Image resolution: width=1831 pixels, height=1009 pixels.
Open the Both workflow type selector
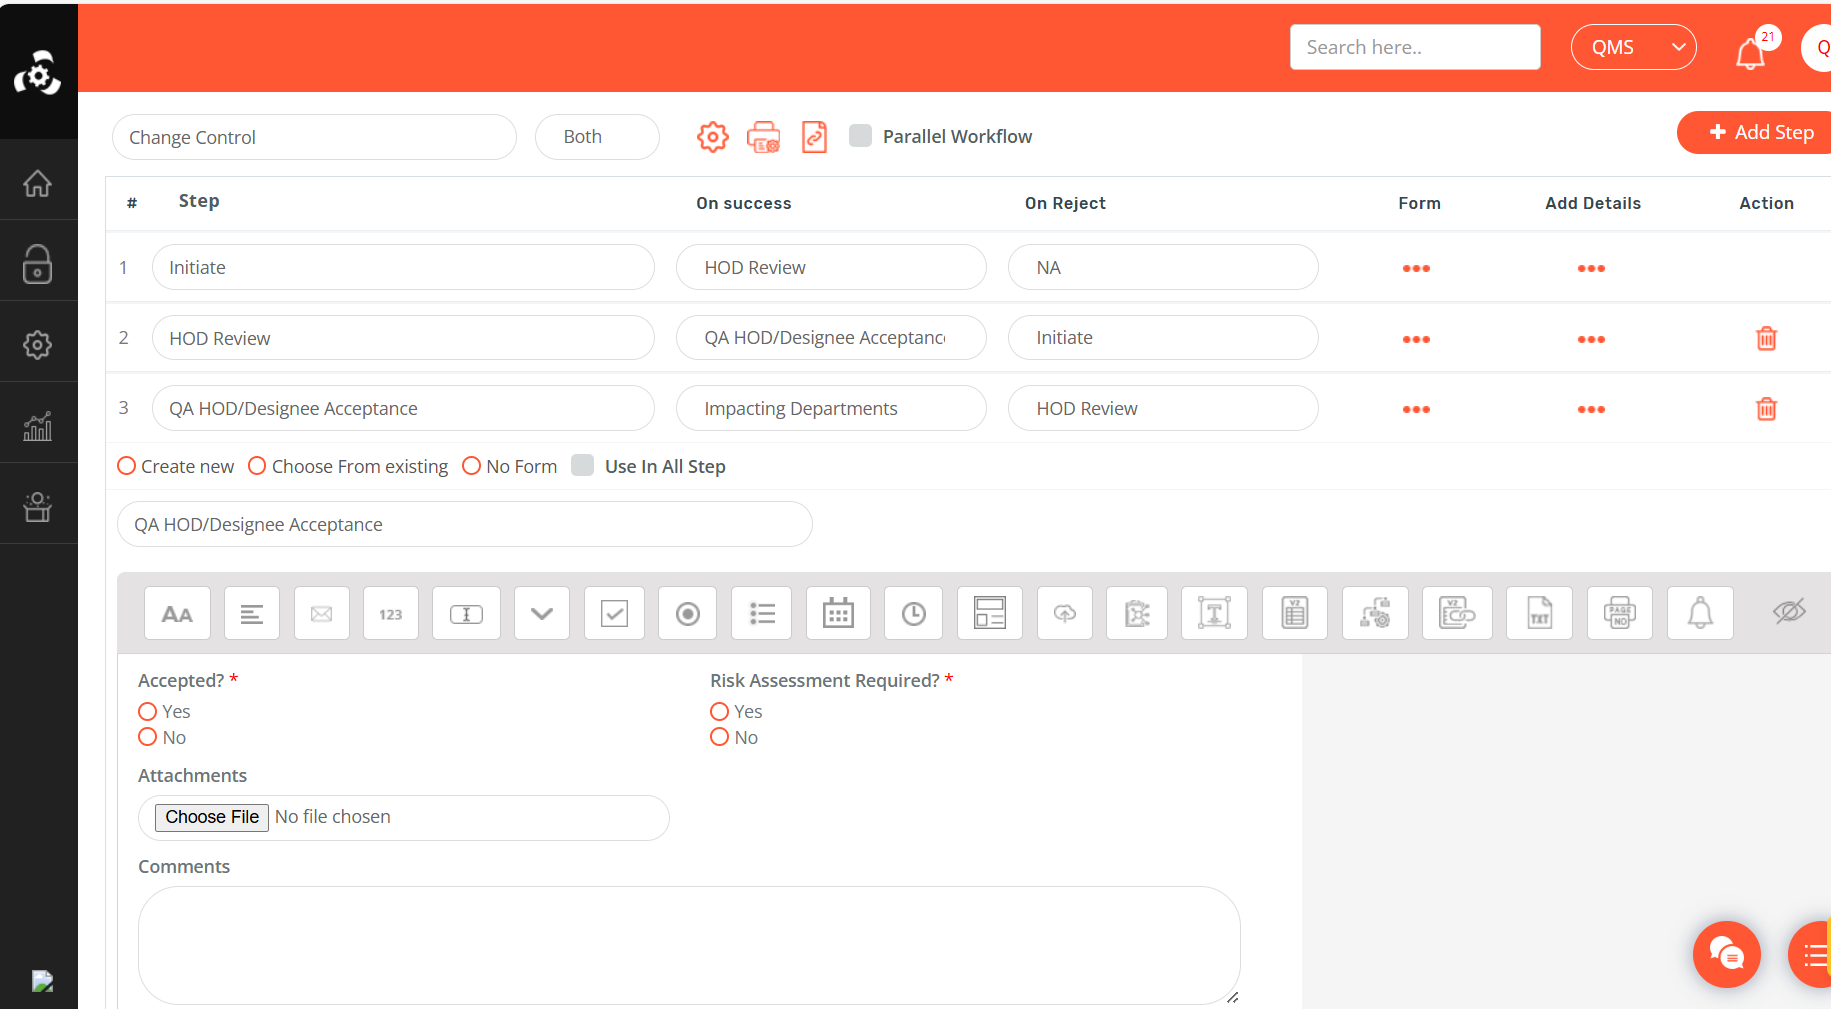597,136
